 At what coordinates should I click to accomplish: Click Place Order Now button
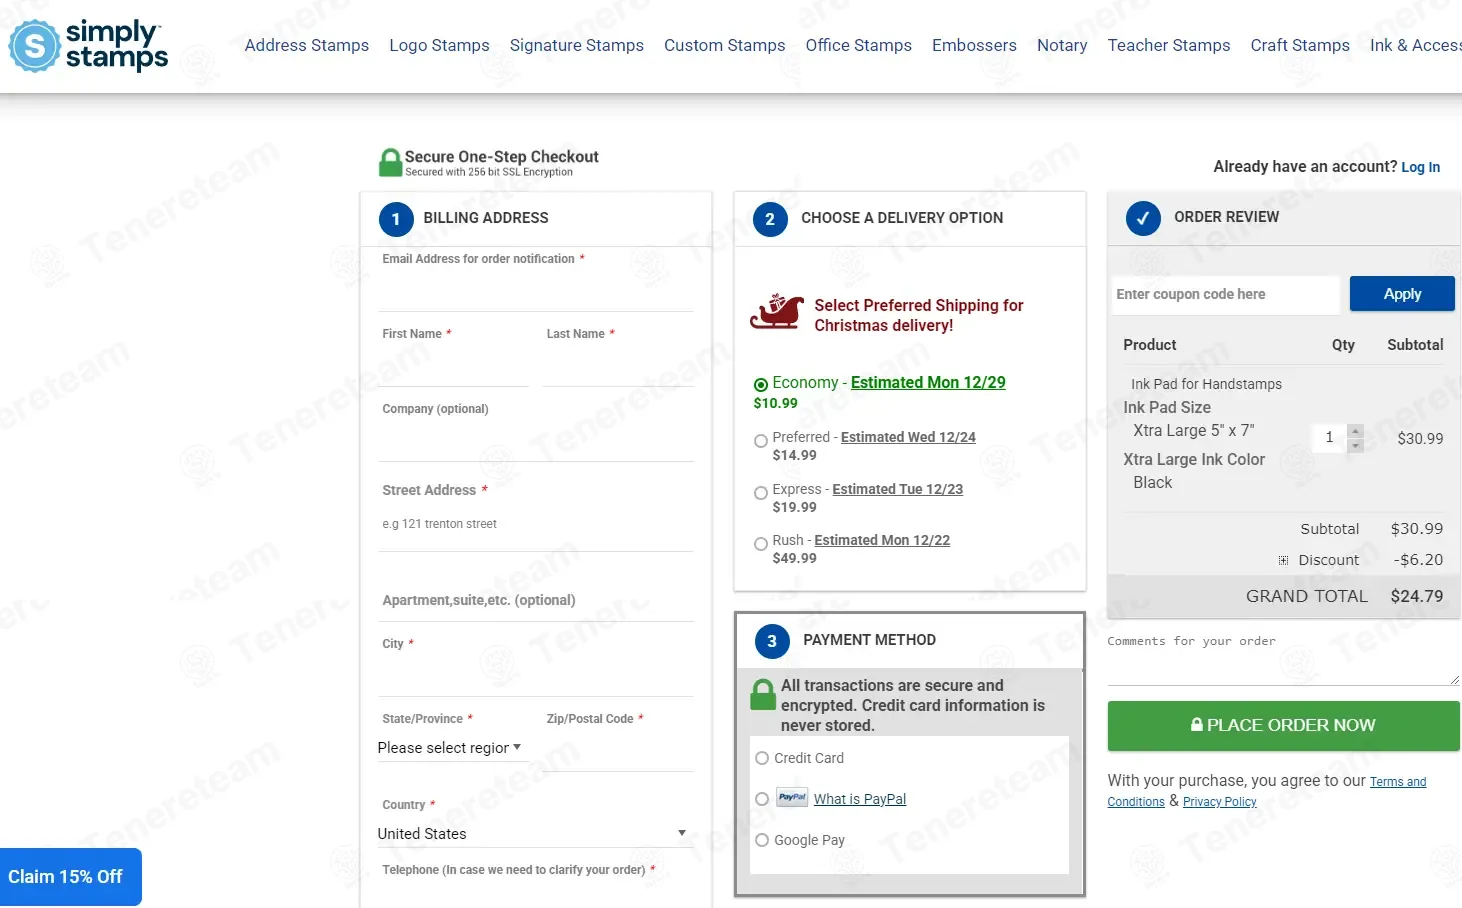pos(1283,725)
